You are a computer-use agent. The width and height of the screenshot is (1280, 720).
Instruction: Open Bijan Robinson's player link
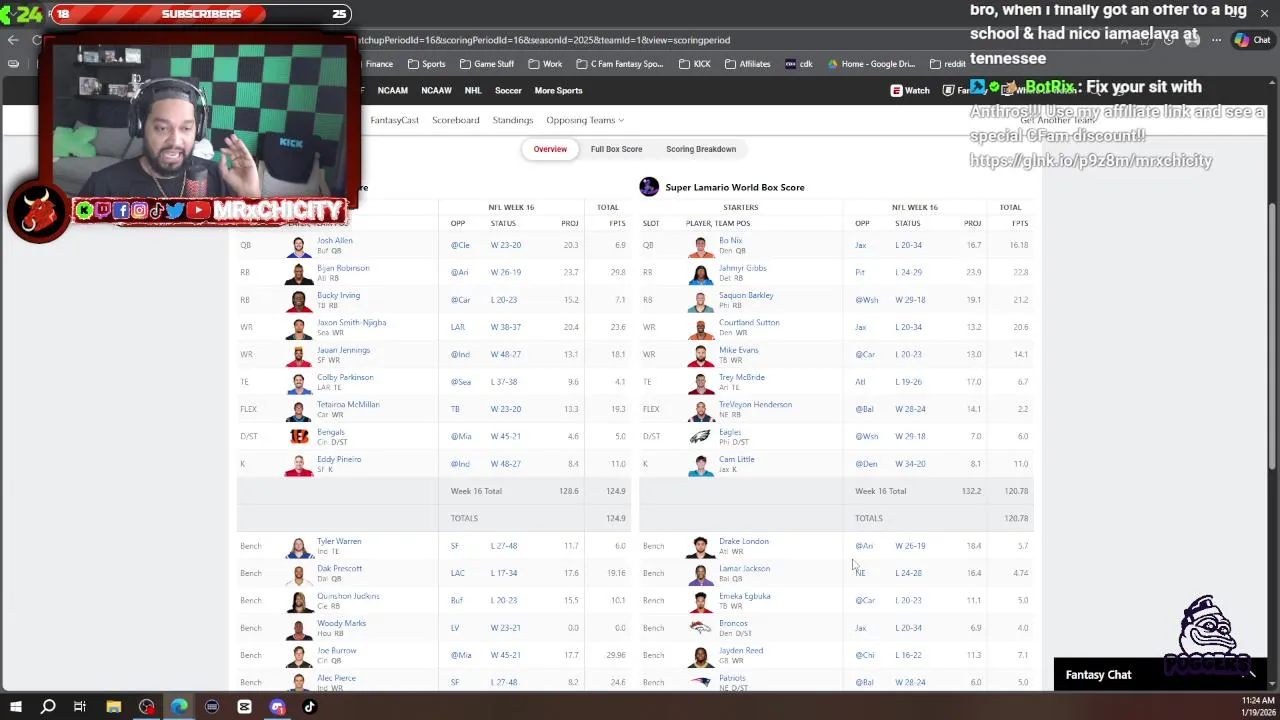click(x=343, y=268)
